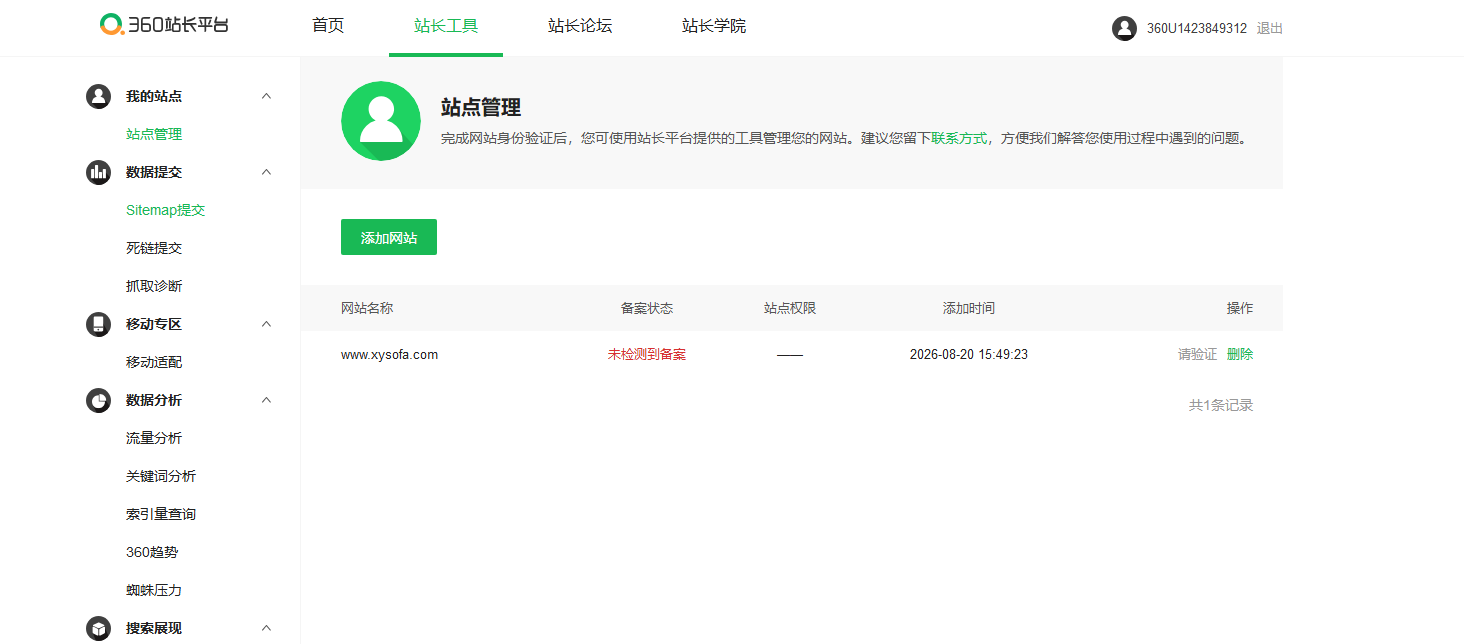Open 360趋势 in the sidebar

(x=152, y=552)
